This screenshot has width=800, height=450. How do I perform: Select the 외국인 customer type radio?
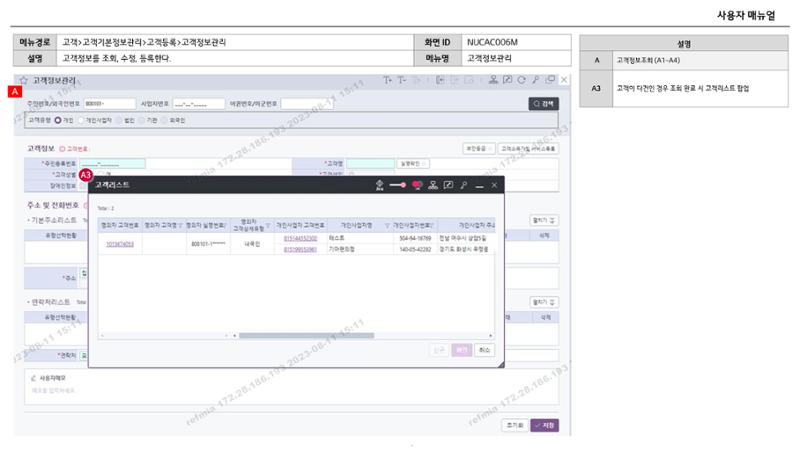coord(164,120)
